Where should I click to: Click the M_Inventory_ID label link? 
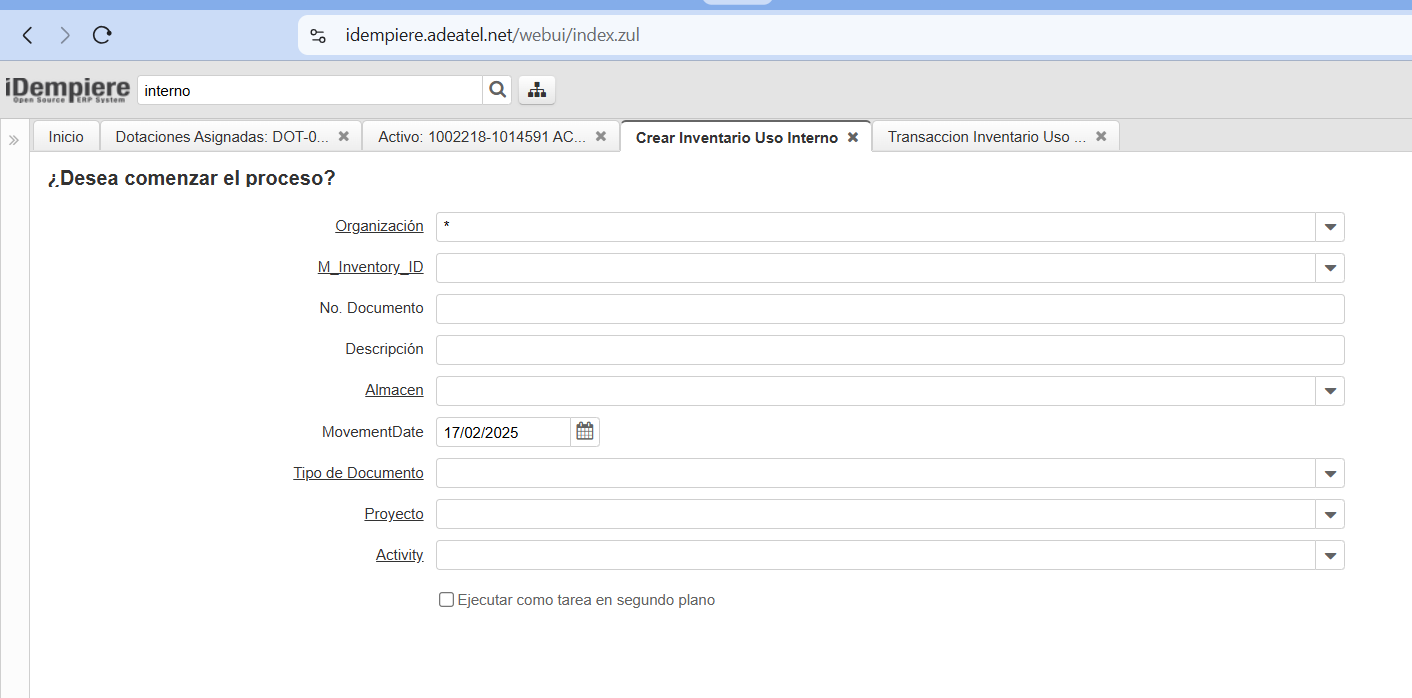point(370,267)
